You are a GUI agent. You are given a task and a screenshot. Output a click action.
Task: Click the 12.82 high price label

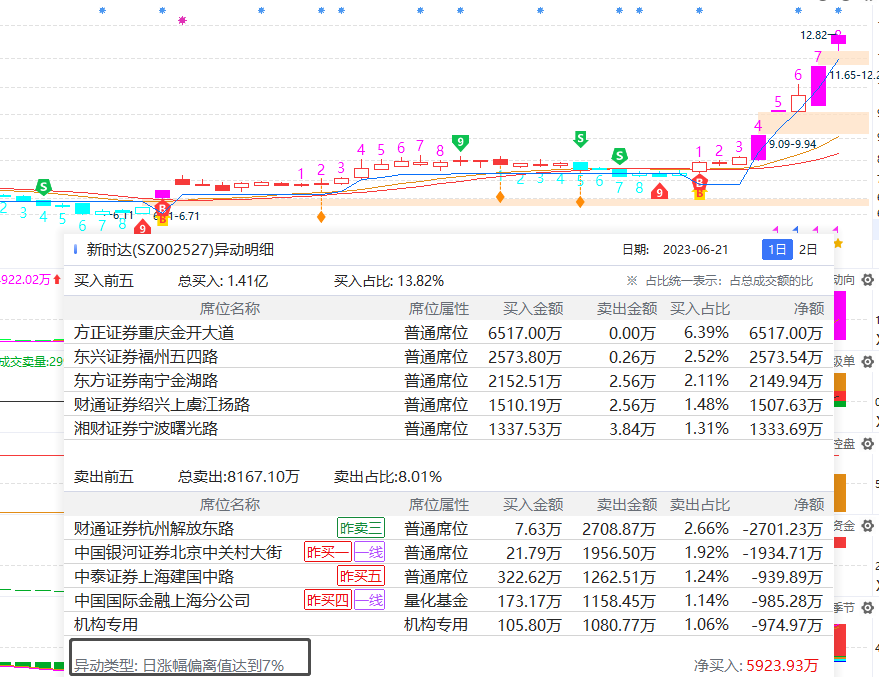click(813, 35)
